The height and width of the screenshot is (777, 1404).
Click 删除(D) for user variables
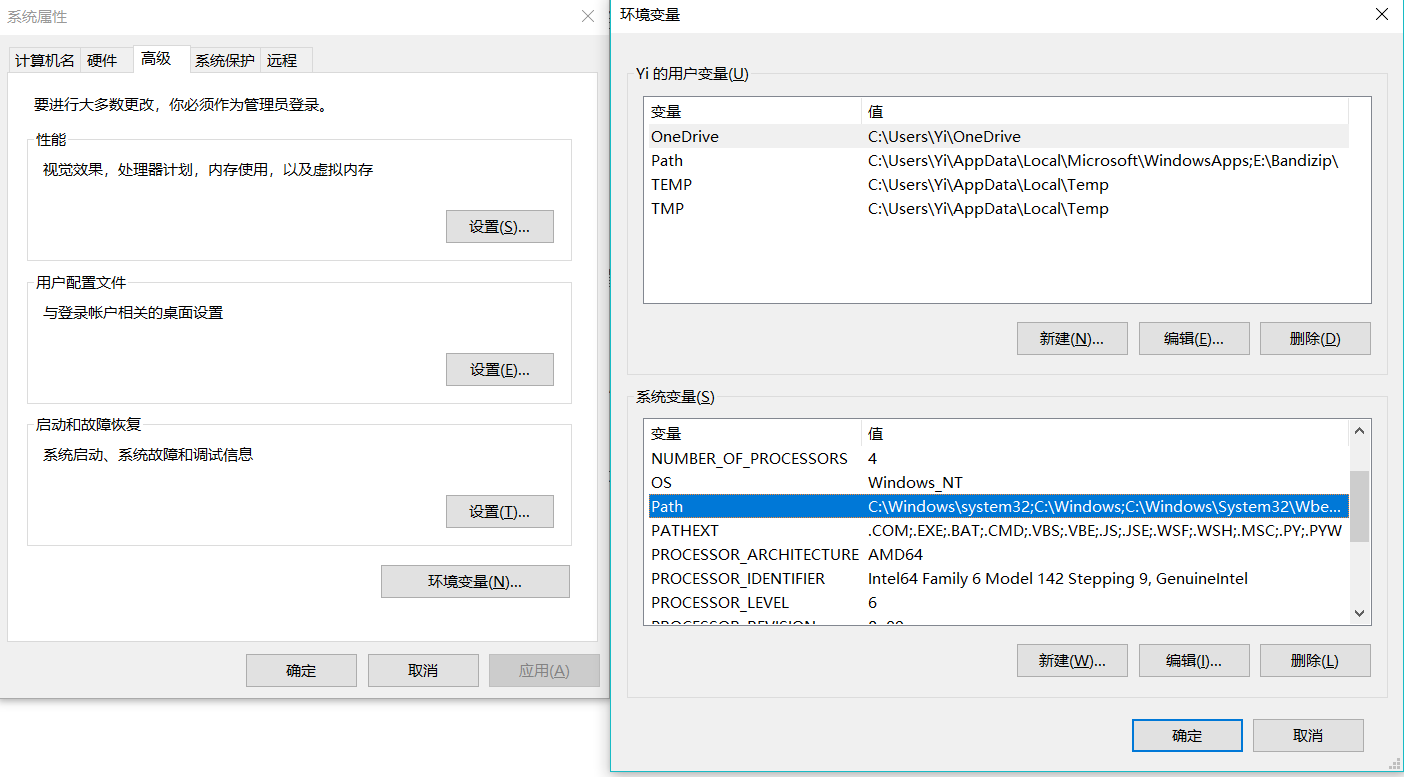[x=1315, y=339]
